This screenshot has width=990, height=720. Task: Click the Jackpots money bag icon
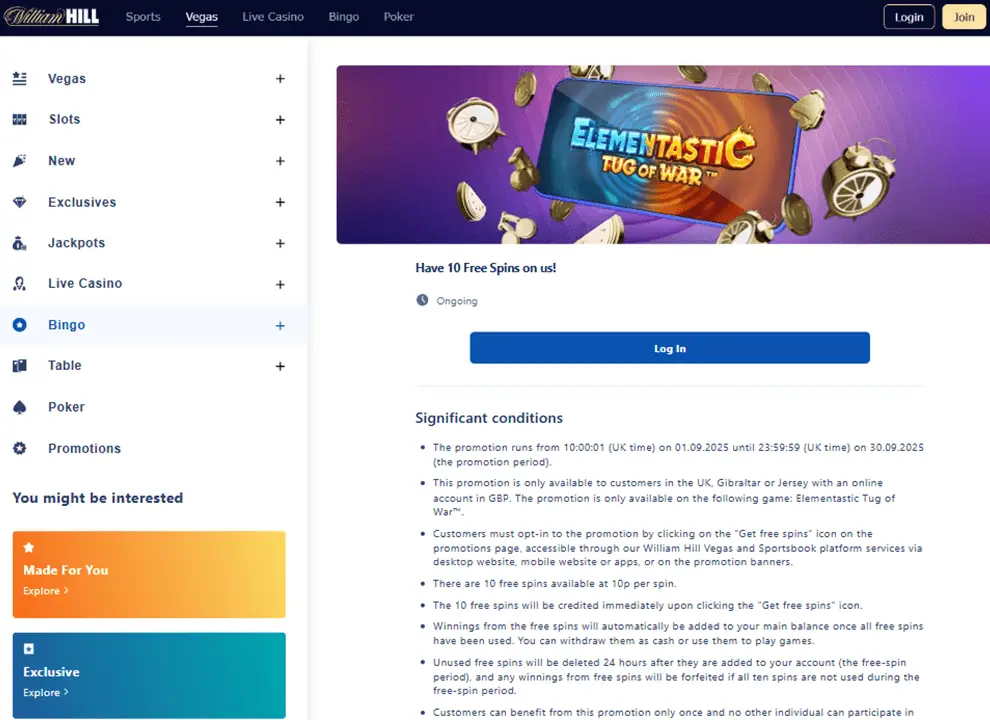point(19,243)
